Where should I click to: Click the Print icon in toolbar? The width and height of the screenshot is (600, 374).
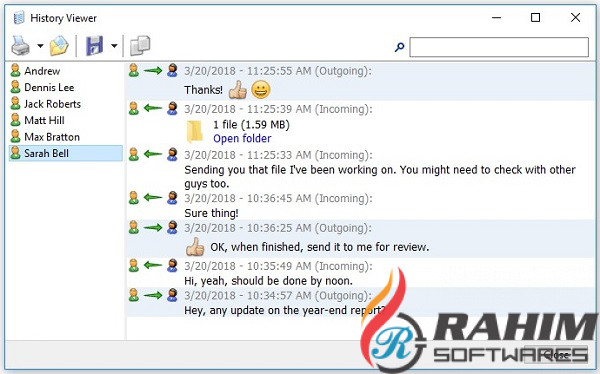[x=20, y=46]
